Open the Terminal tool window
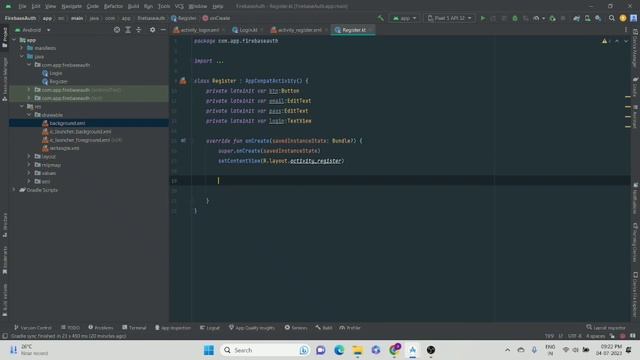This screenshot has width=640, height=360. (134, 328)
